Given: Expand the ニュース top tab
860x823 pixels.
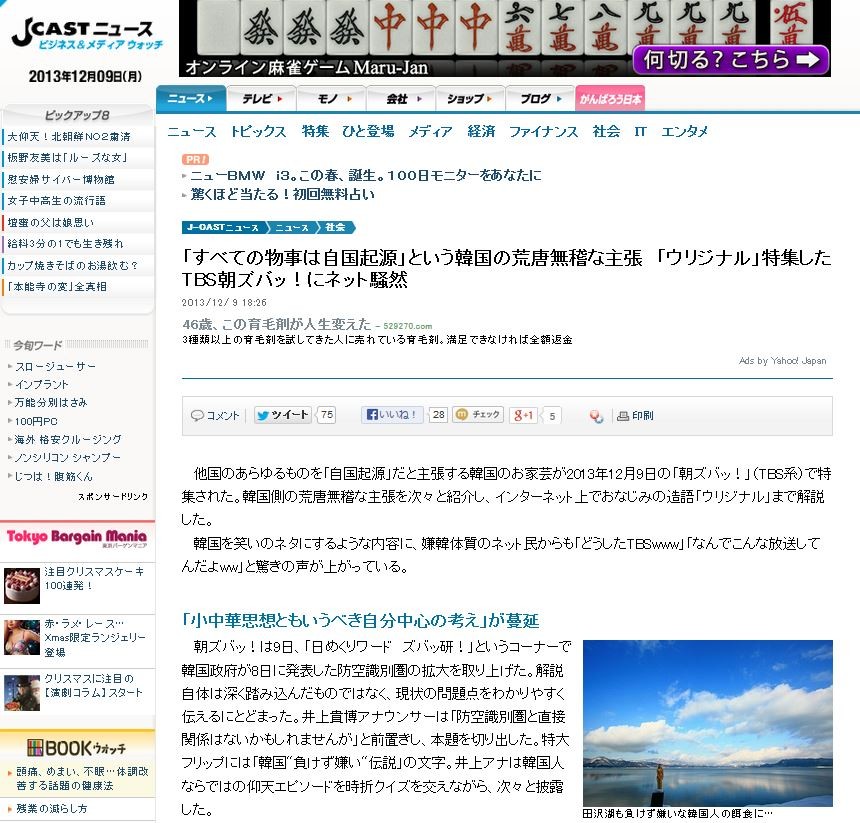Looking at the screenshot, I should pos(190,99).
